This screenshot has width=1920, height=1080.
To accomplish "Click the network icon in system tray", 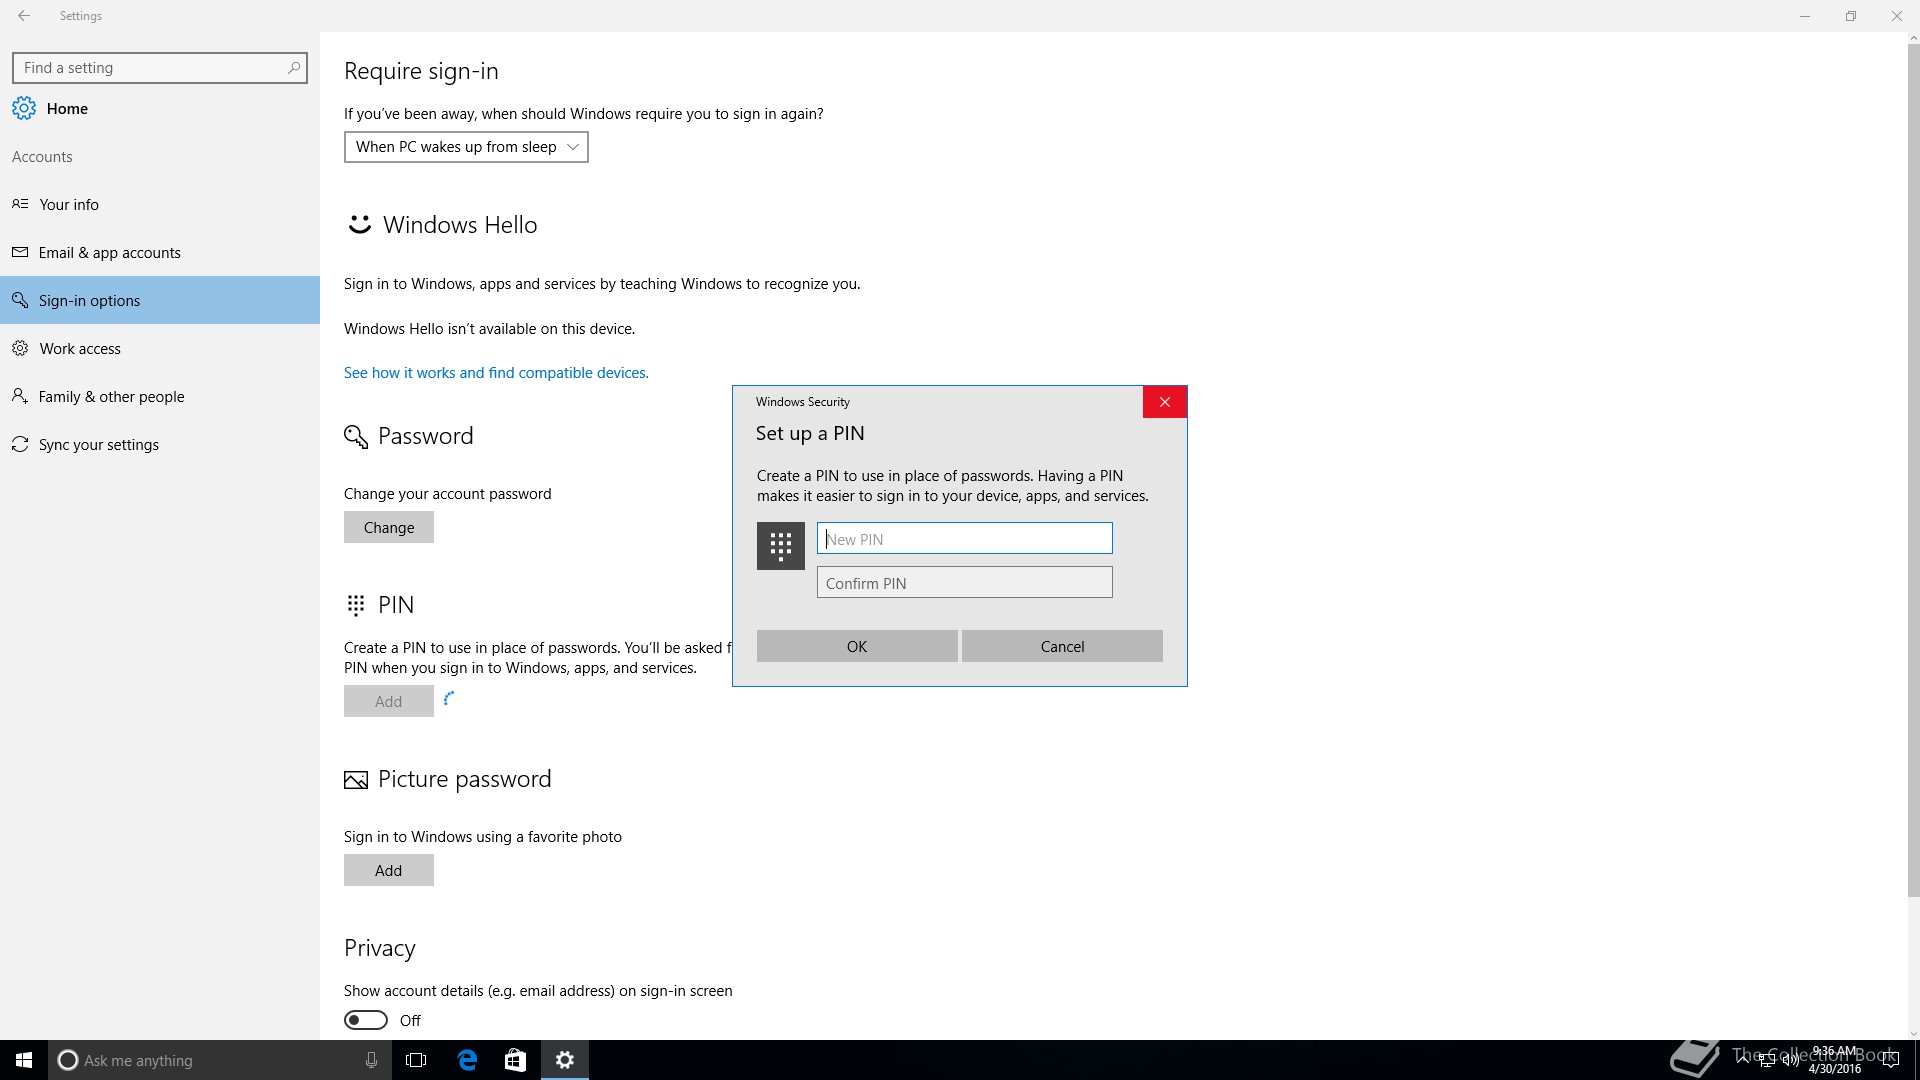I will pos(1767,1060).
